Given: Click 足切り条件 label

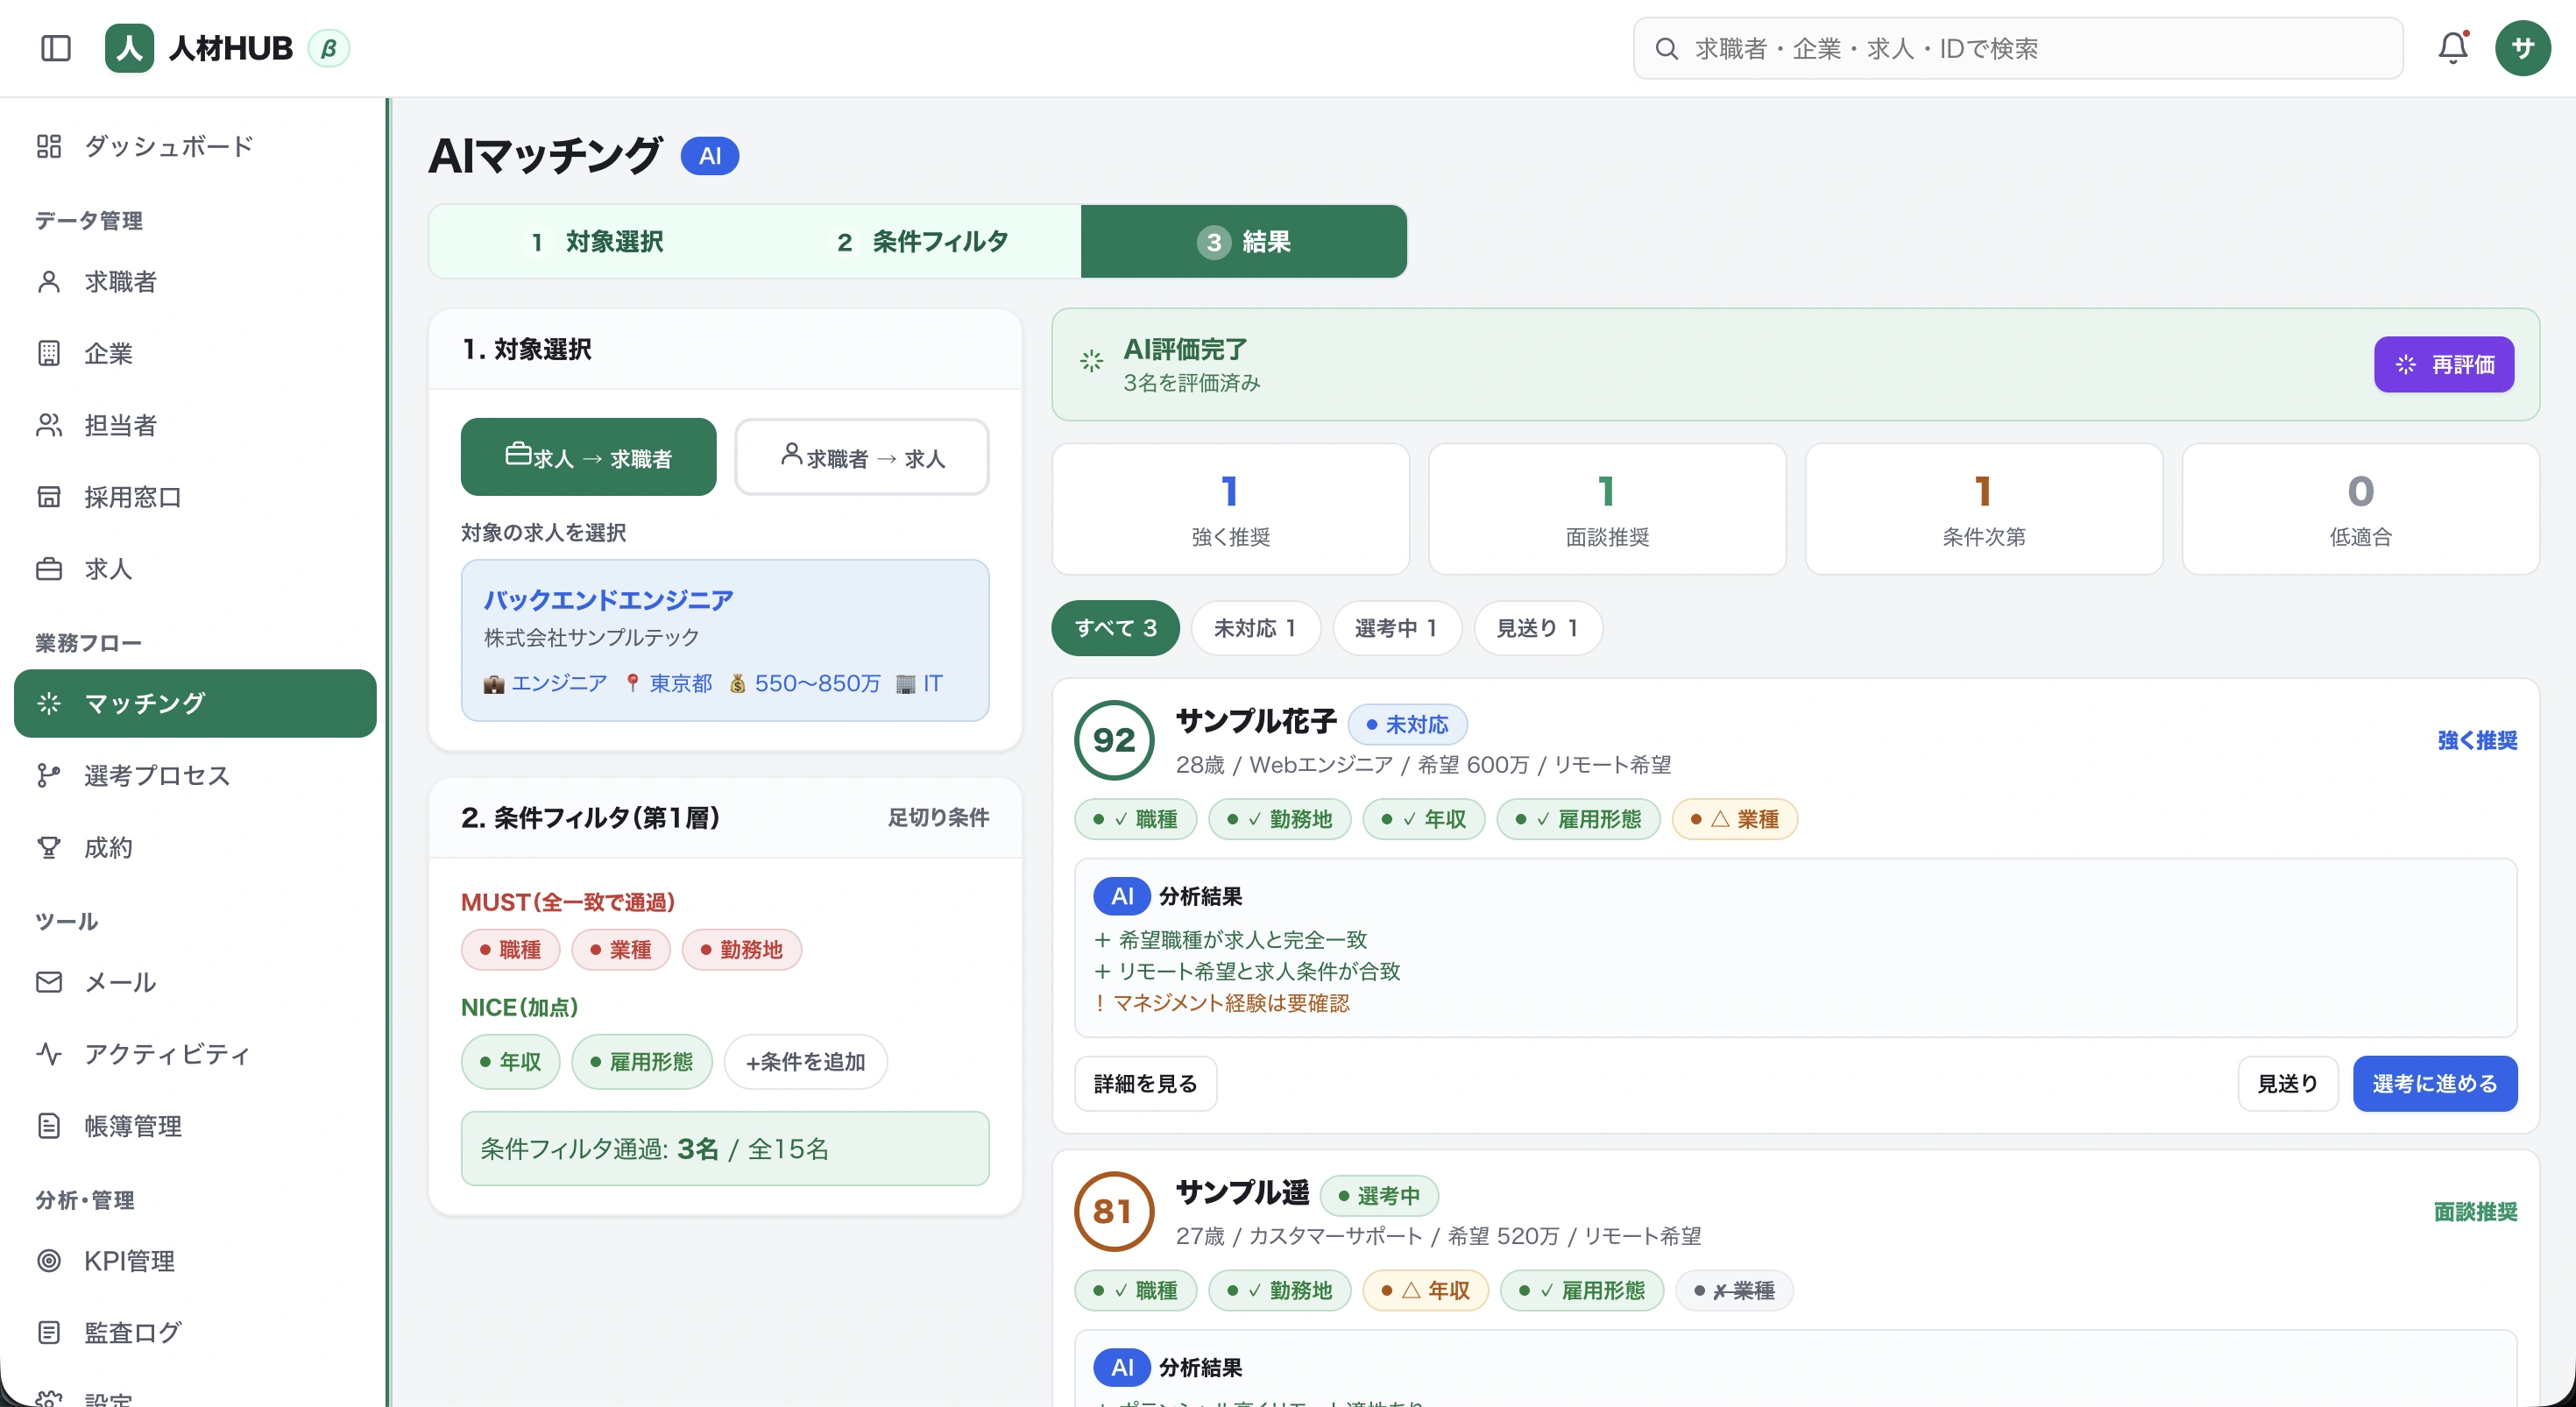Looking at the screenshot, I should tap(938, 817).
